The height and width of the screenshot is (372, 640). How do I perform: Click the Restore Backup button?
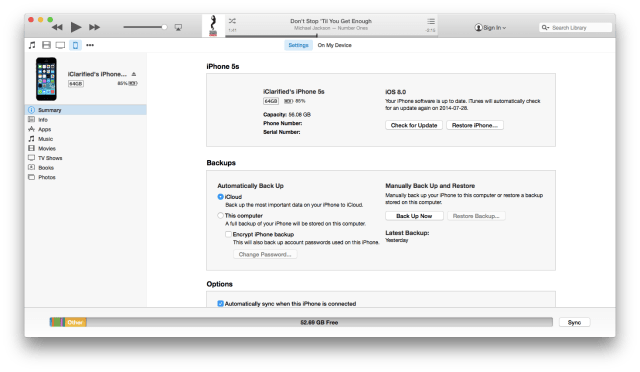[476, 216]
